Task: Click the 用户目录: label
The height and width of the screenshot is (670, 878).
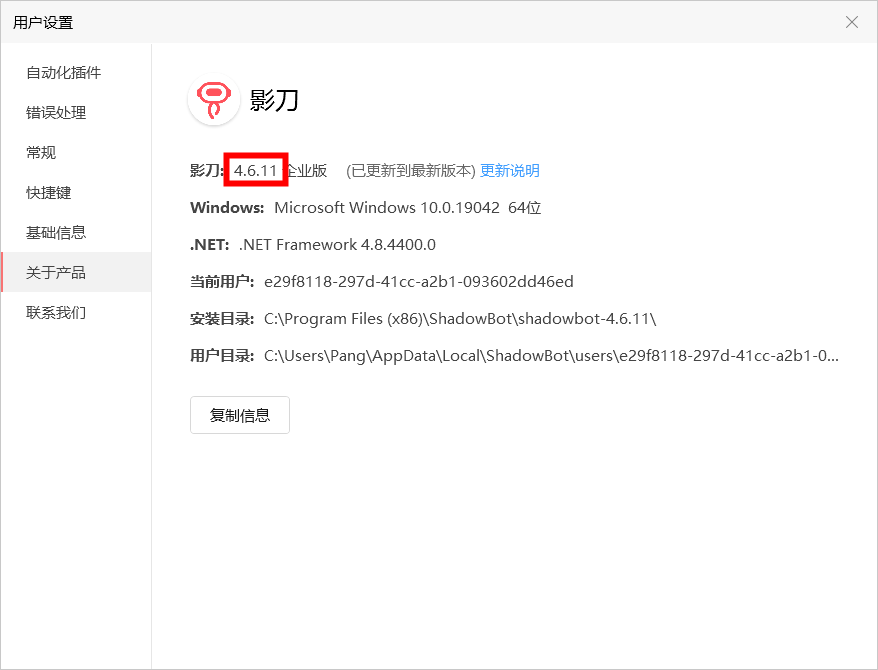Action: [222, 355]
